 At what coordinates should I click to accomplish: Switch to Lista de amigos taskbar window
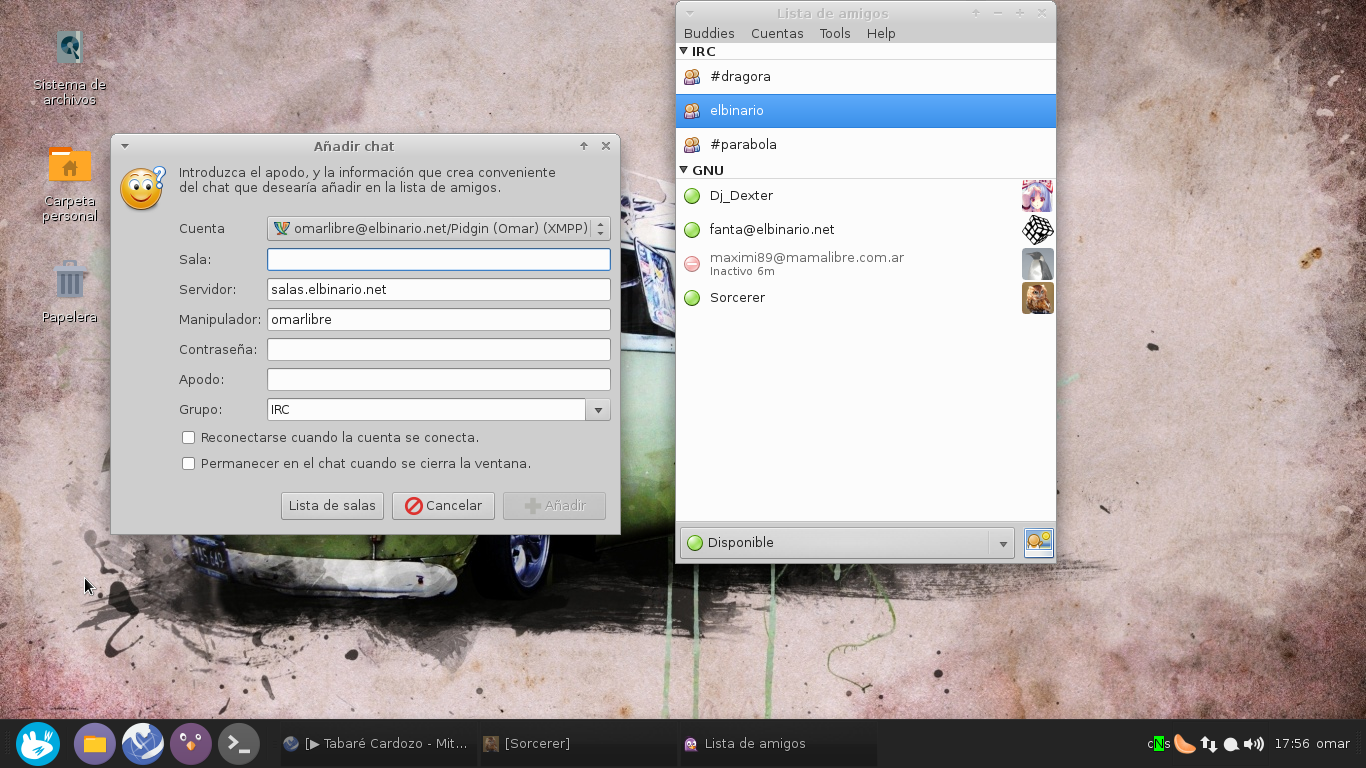click(x=777, y=744)
